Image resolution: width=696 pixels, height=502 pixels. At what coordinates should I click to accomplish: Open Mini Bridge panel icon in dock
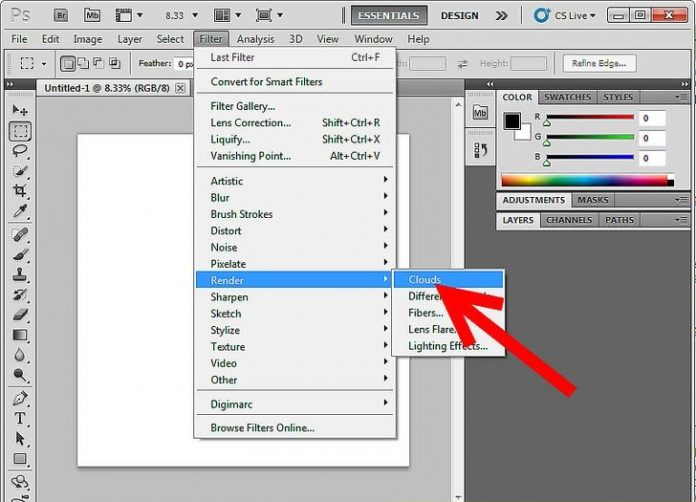tap(480, 113)
